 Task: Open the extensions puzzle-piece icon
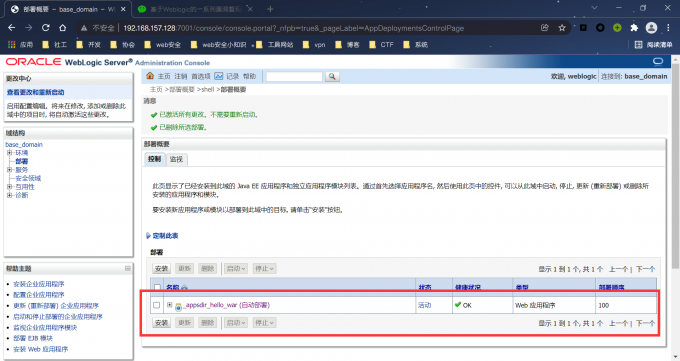(x=634, y=28)
